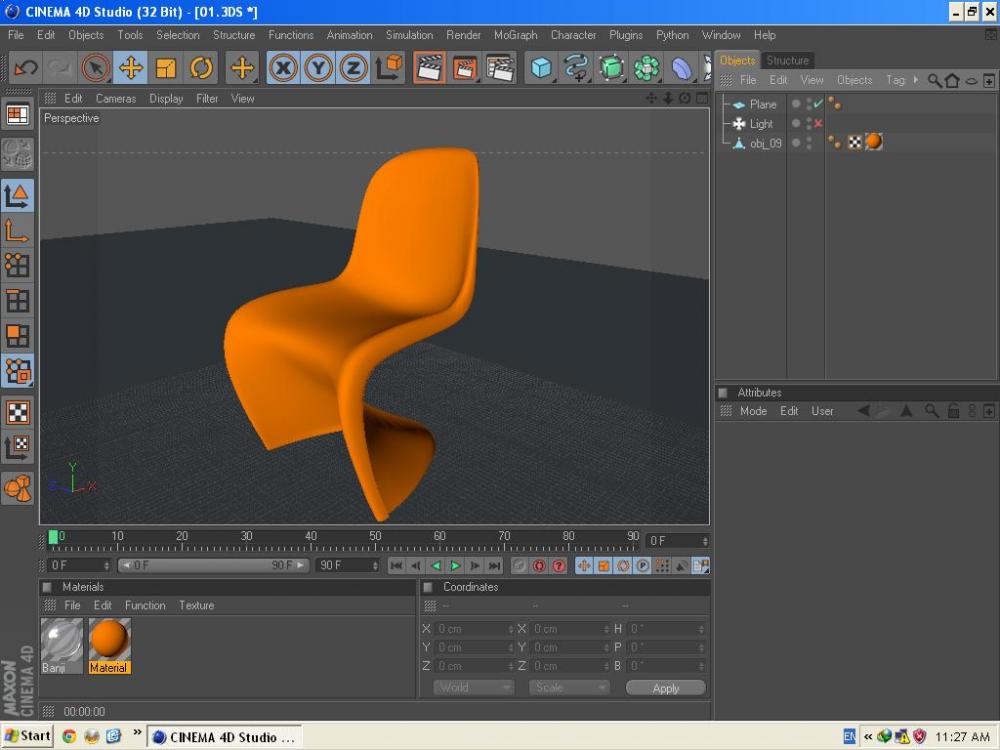Add a Cube primitive object

(541, 68)
